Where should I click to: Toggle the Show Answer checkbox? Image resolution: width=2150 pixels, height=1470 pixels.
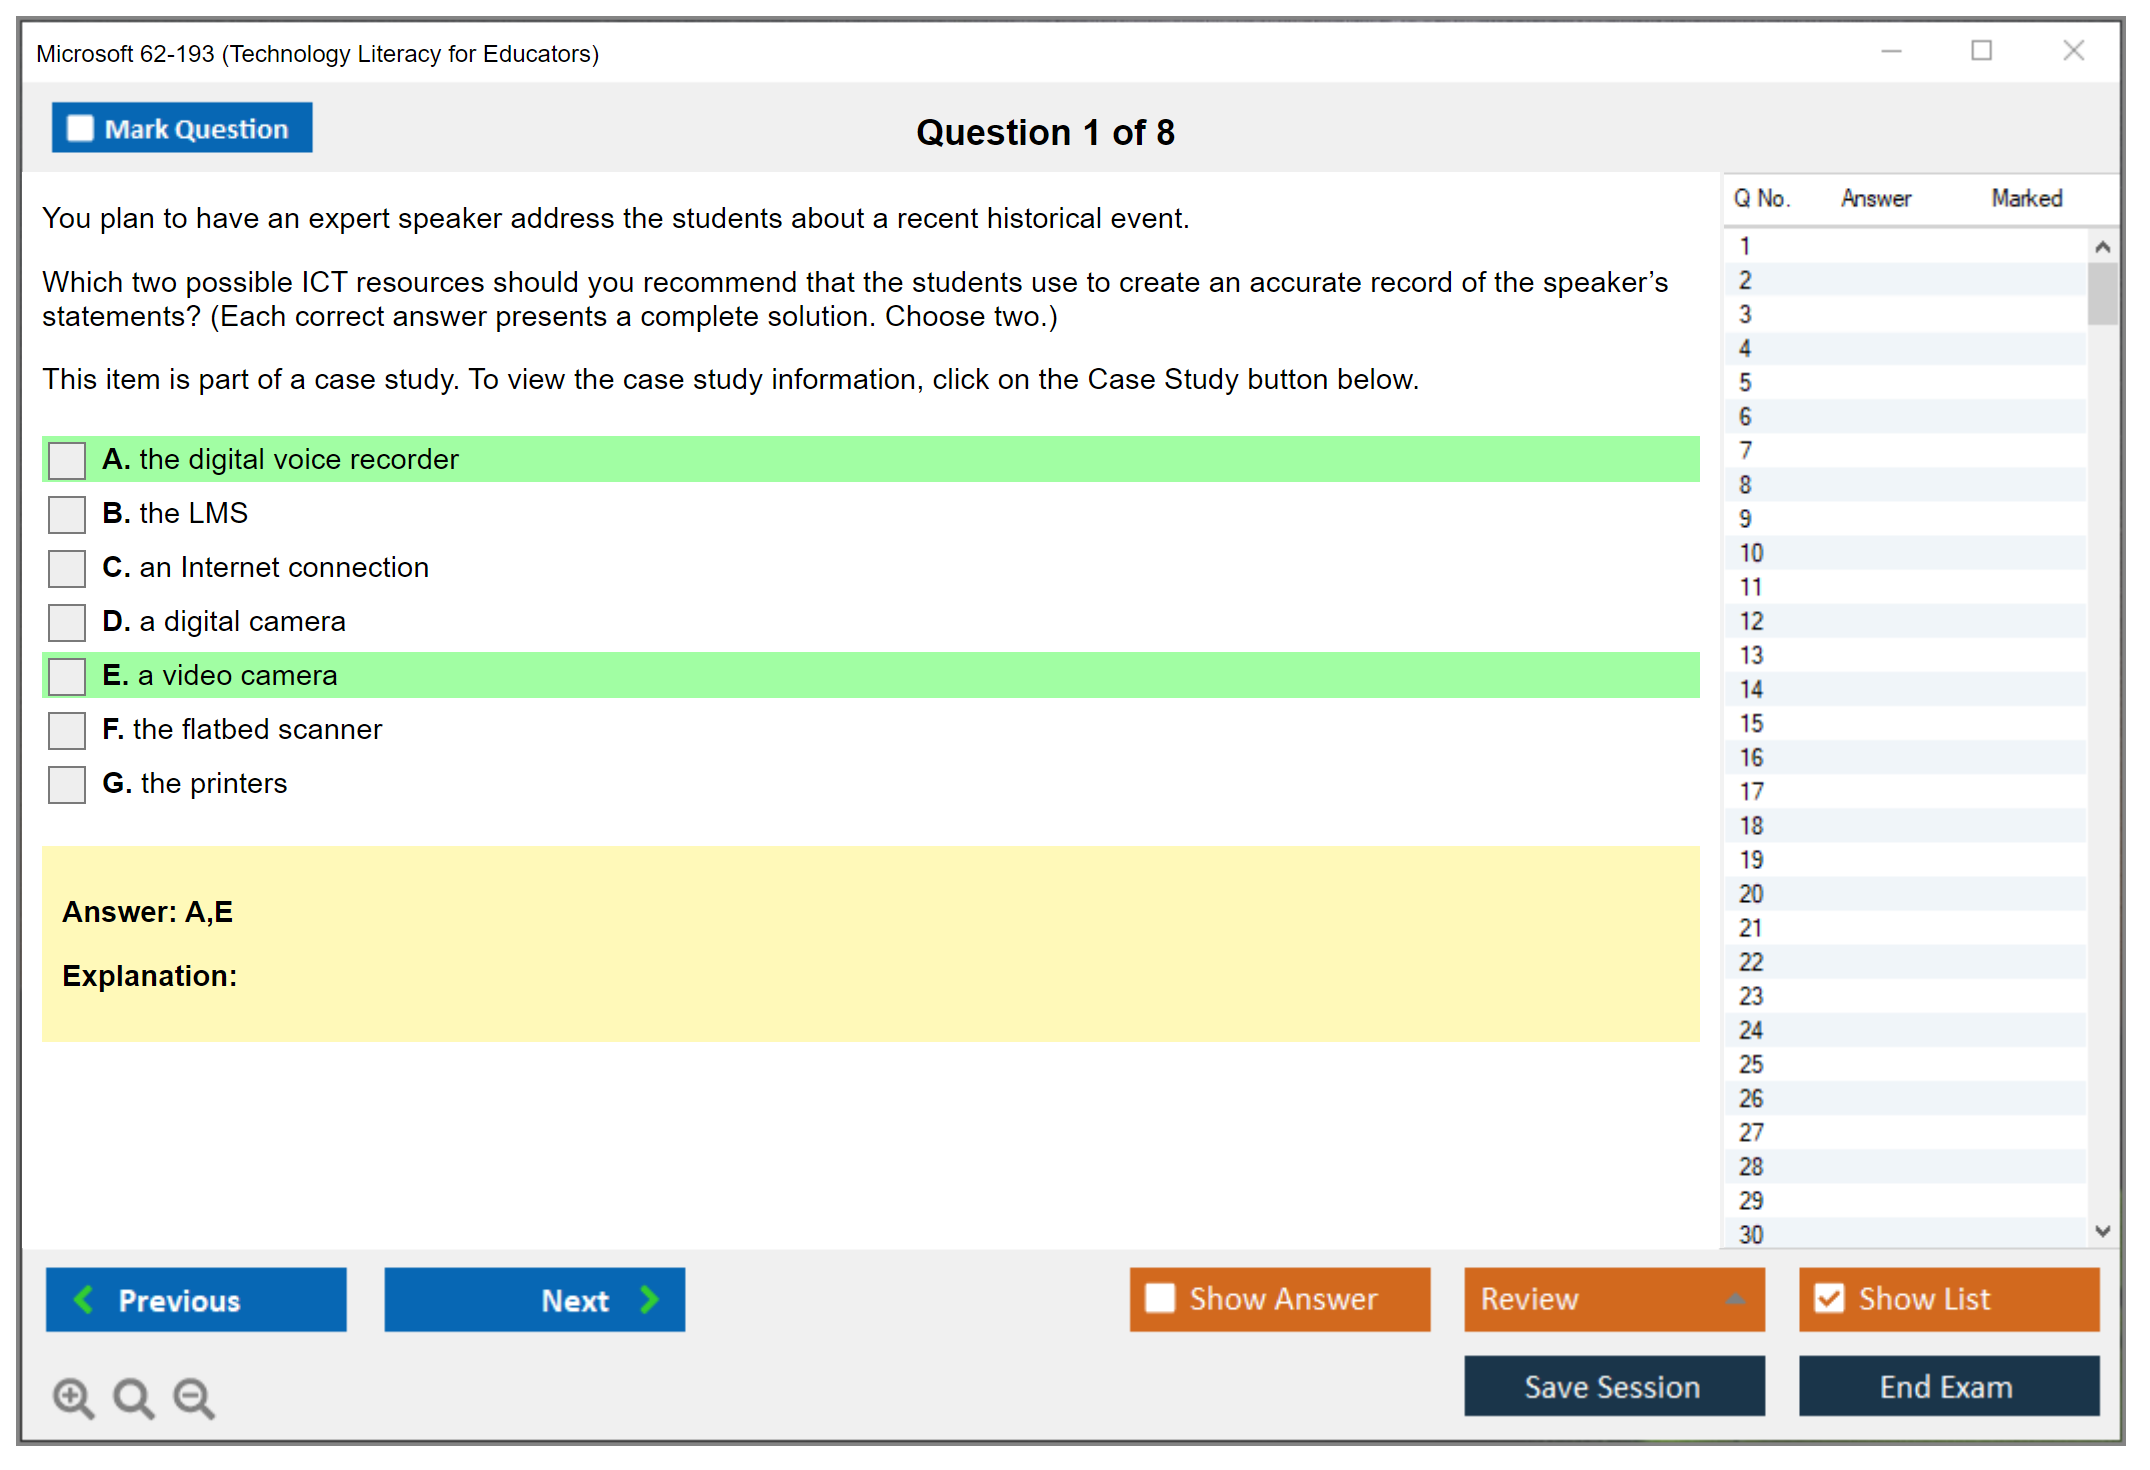(x=1160, y=1298)
